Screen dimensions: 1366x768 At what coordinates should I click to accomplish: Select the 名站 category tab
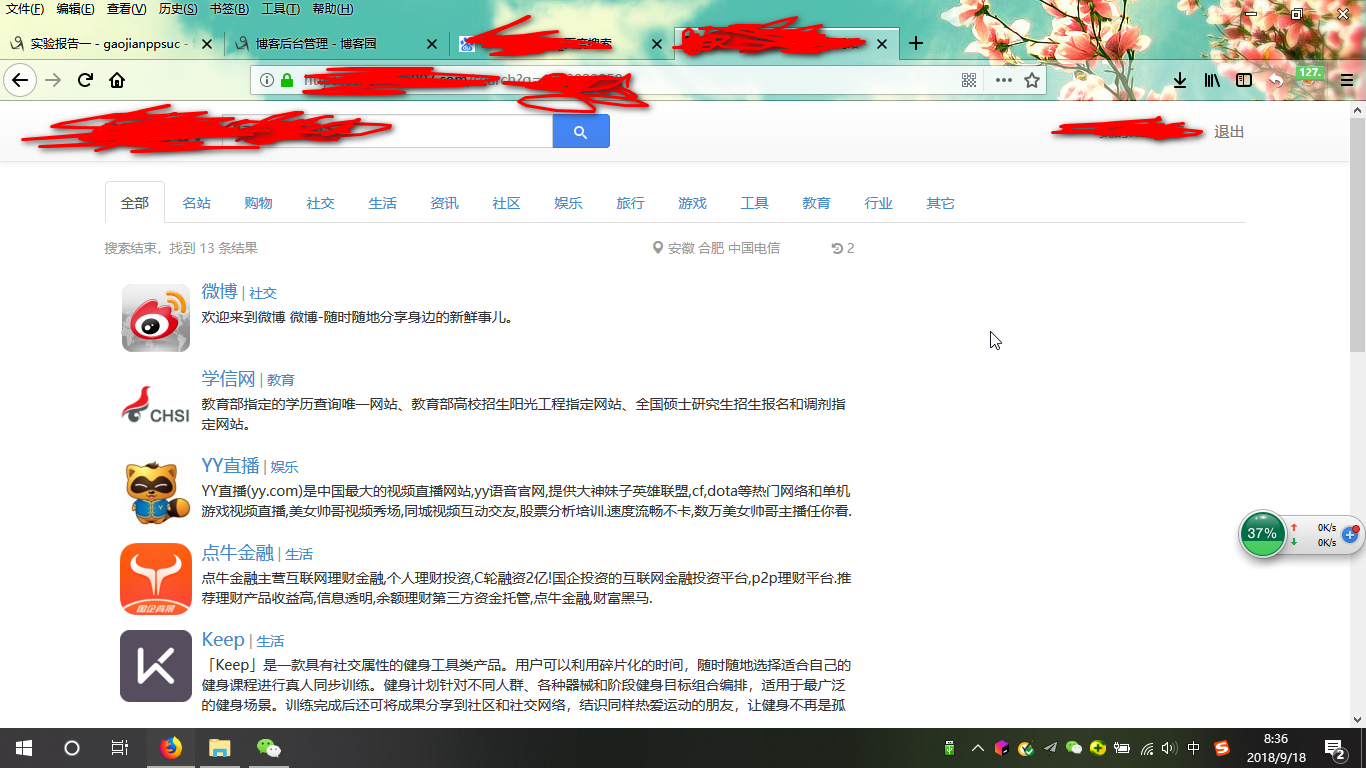pos(196,203)
